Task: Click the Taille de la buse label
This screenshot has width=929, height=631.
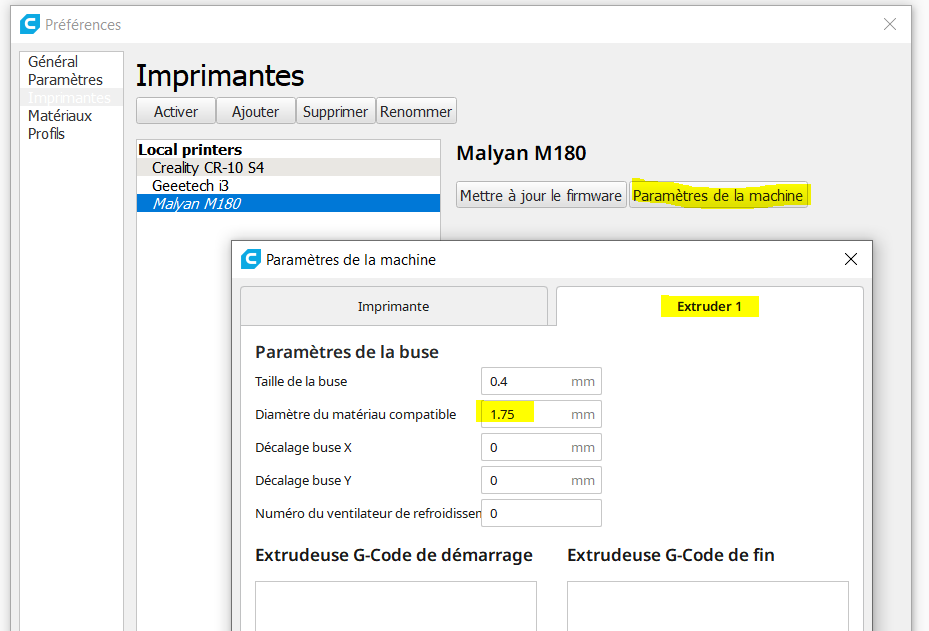Action: [x=301, y=382]
